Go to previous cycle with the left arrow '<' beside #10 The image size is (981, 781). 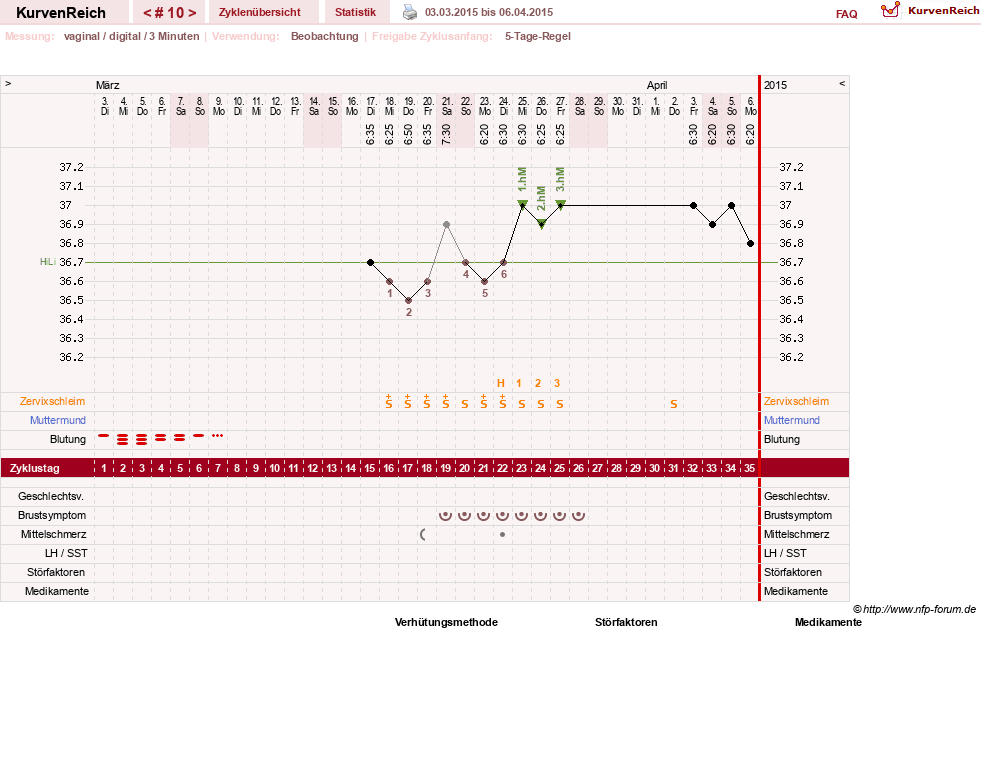click(147, 13)
